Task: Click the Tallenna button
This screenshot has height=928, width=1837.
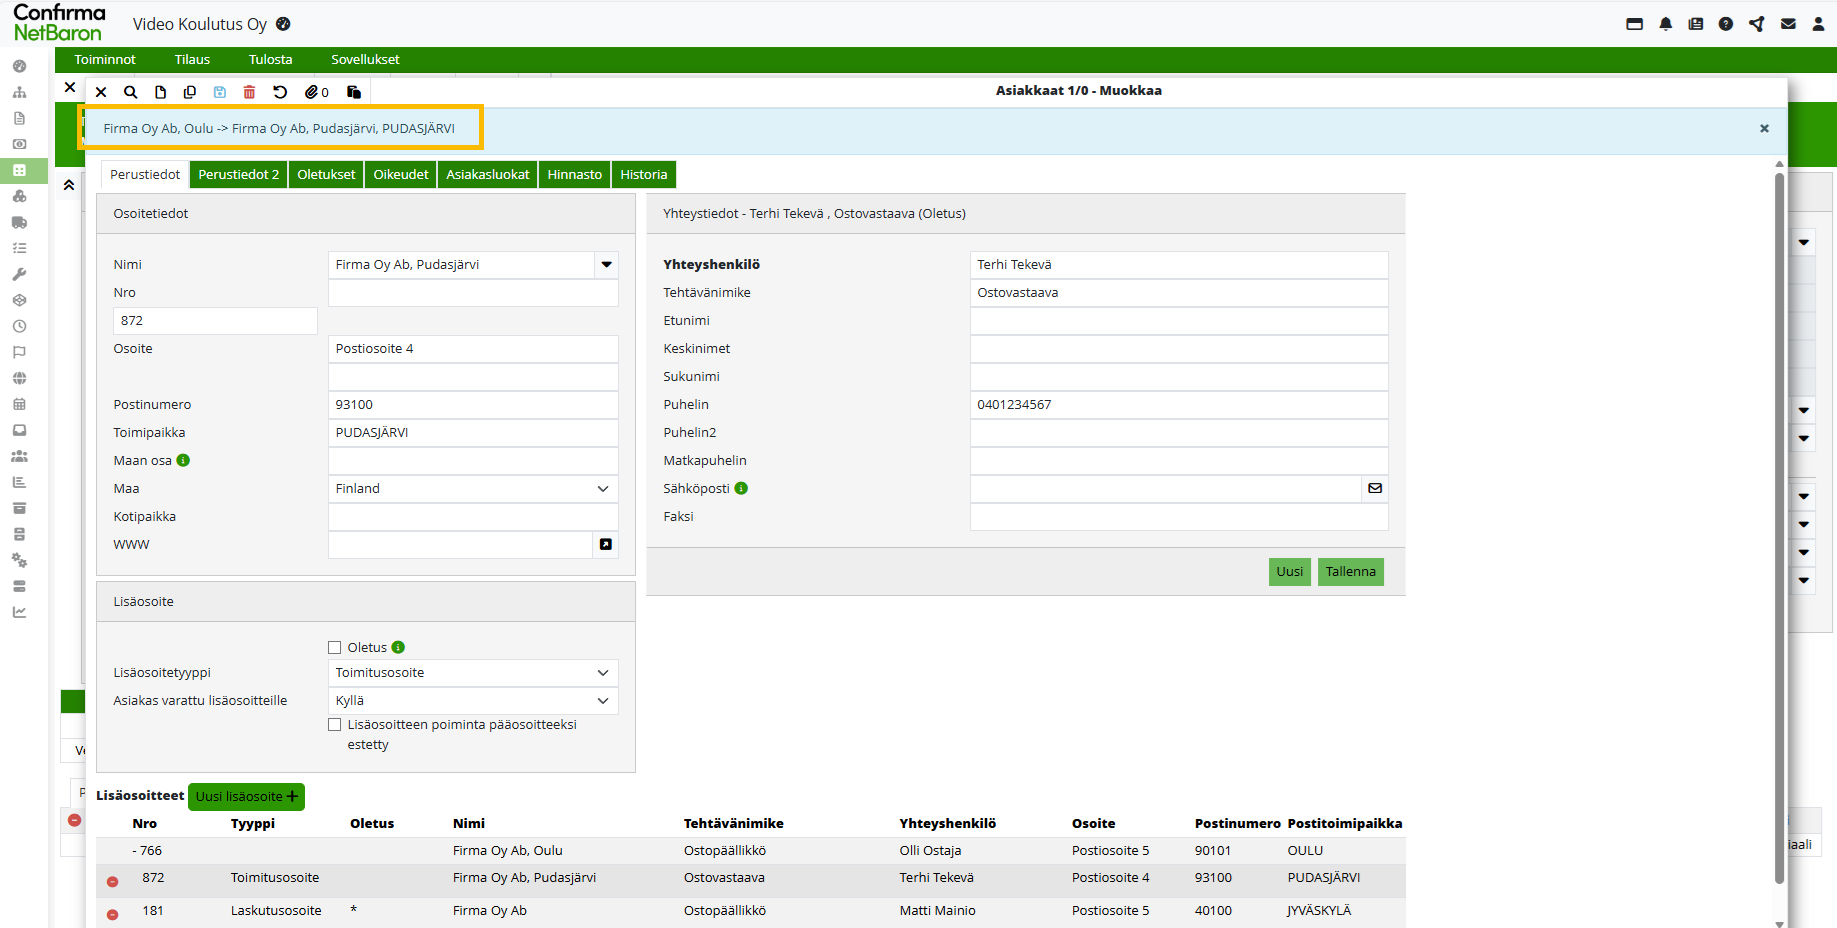Action: coord(1350,572)
